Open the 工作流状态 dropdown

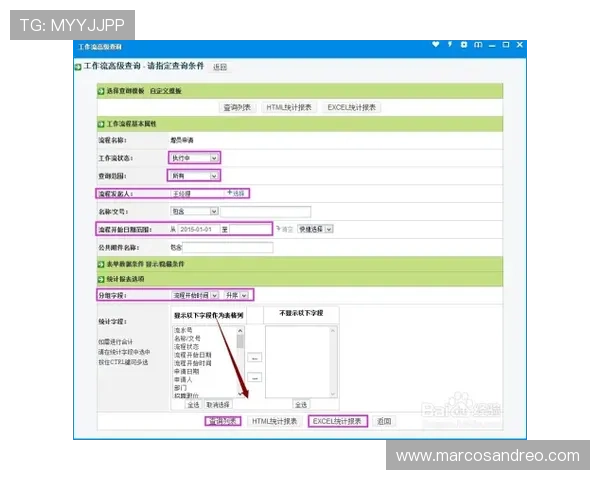point(194,158)
